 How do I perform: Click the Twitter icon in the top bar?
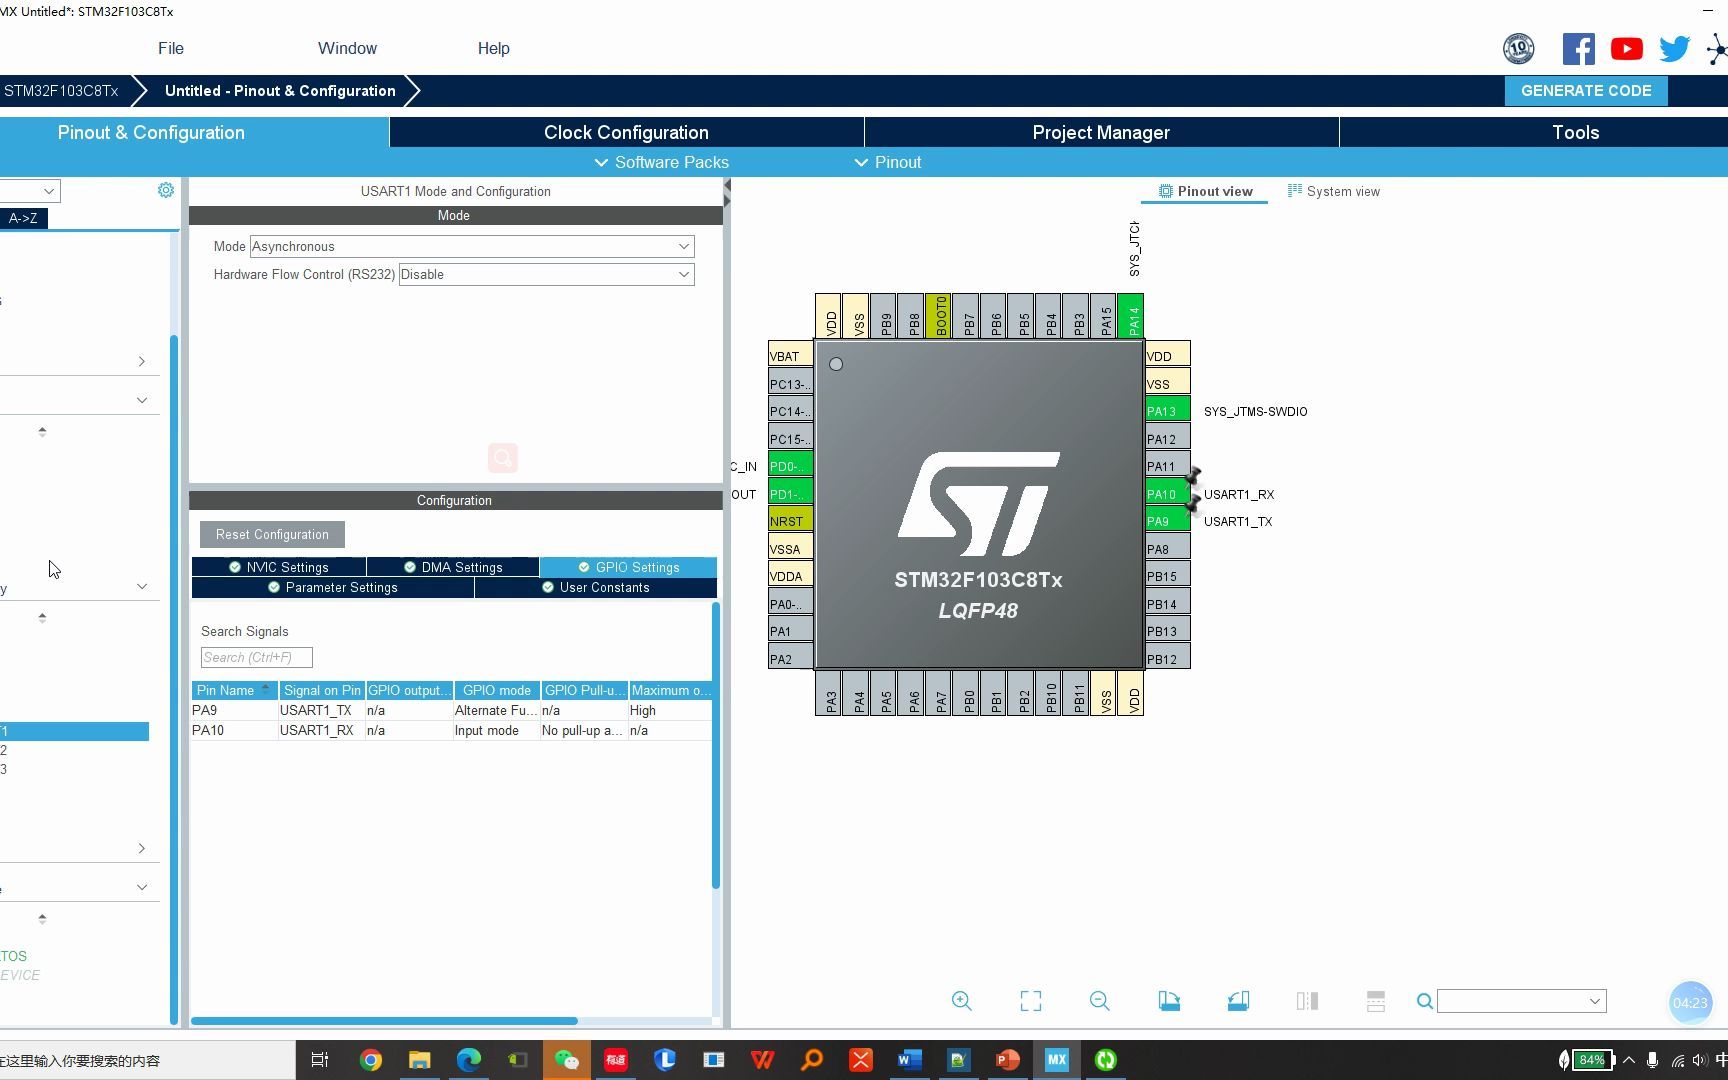1674,47
